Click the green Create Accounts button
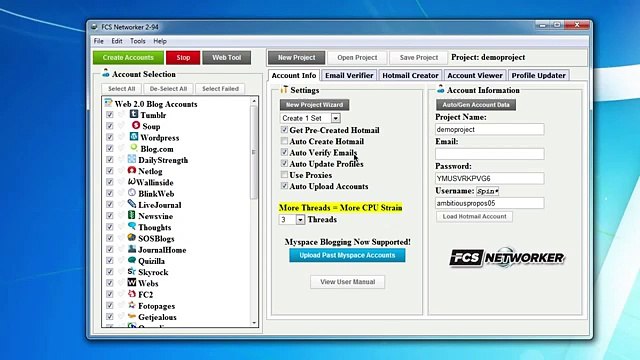Image resolution: width=640 pixels, height=360 pixels. pyautogui.click(x=128, y=58)
